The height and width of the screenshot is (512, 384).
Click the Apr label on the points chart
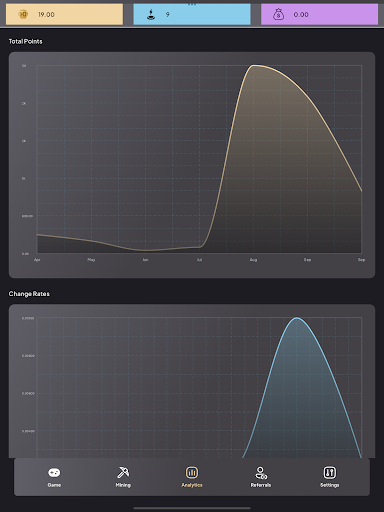(37, 260)
